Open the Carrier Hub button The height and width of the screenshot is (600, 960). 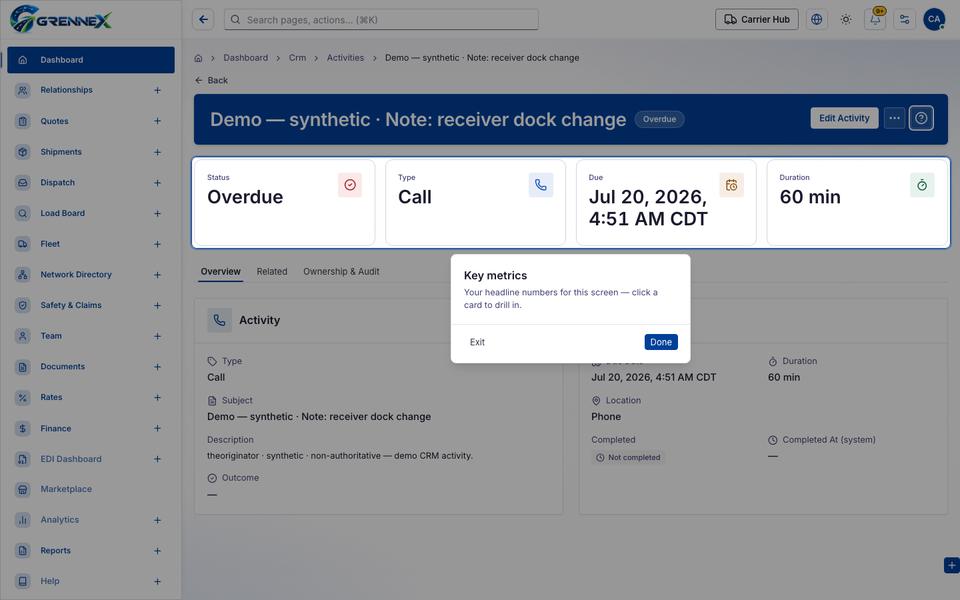pyautogui.click(x=757, y=20)
